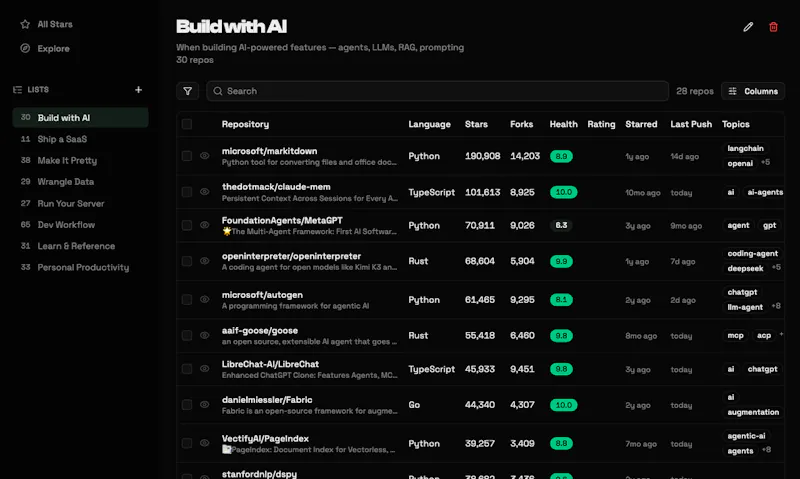Select the Make It Pretty list
Image resolution: width=800 pixels, height=479 pixels.
81,160
